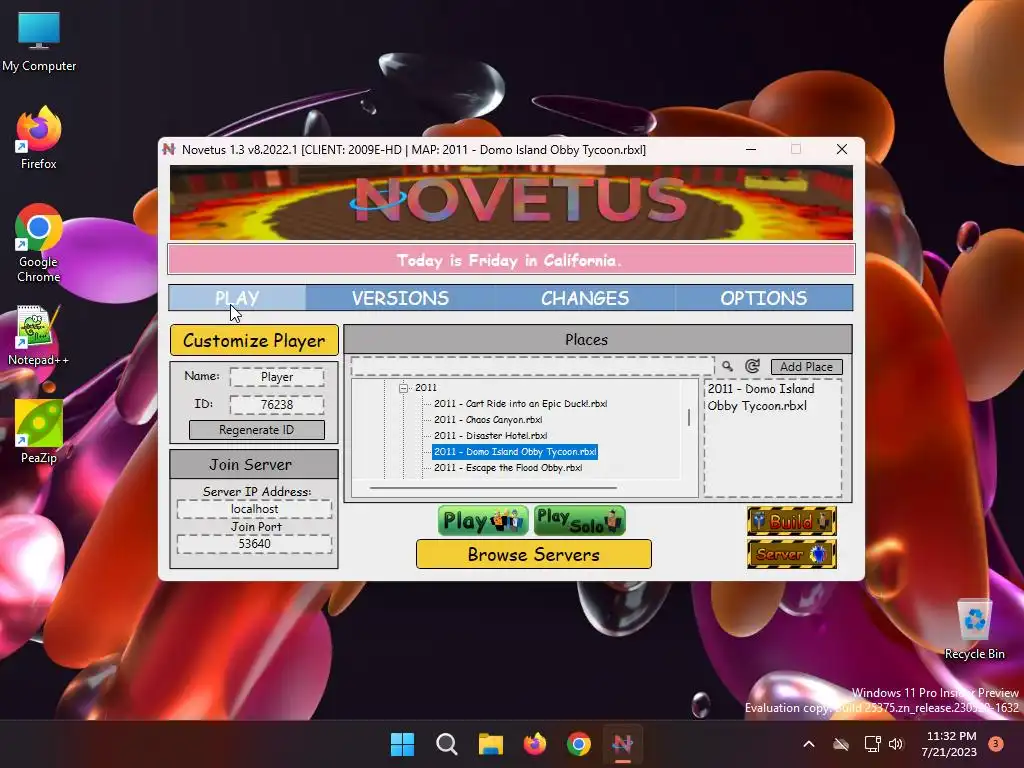Click the Places list vertical scrollbar

(689, 418)
